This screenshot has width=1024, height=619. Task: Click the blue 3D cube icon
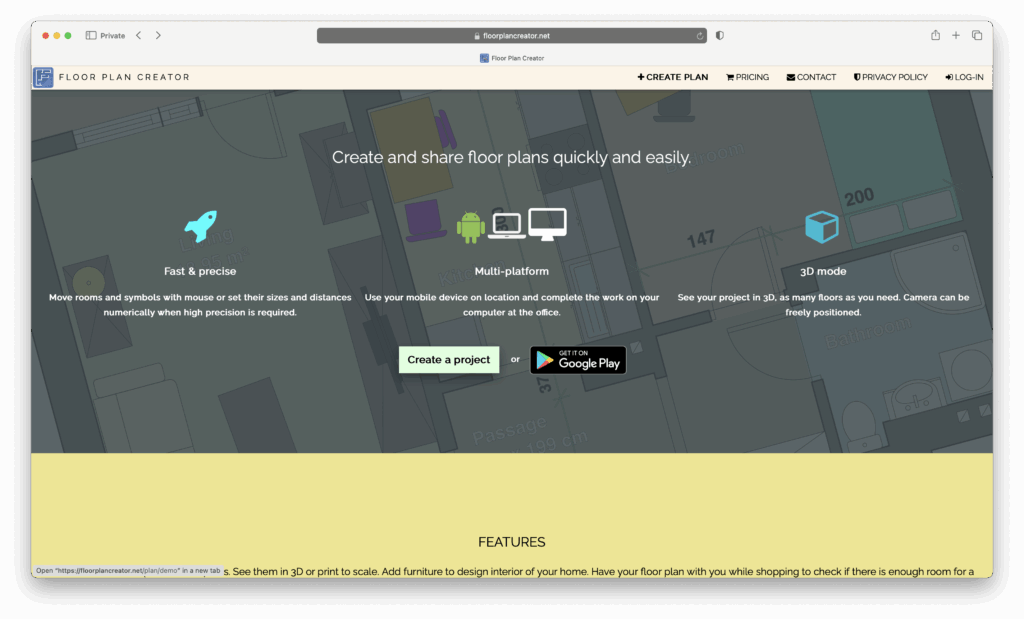[821, 227]
